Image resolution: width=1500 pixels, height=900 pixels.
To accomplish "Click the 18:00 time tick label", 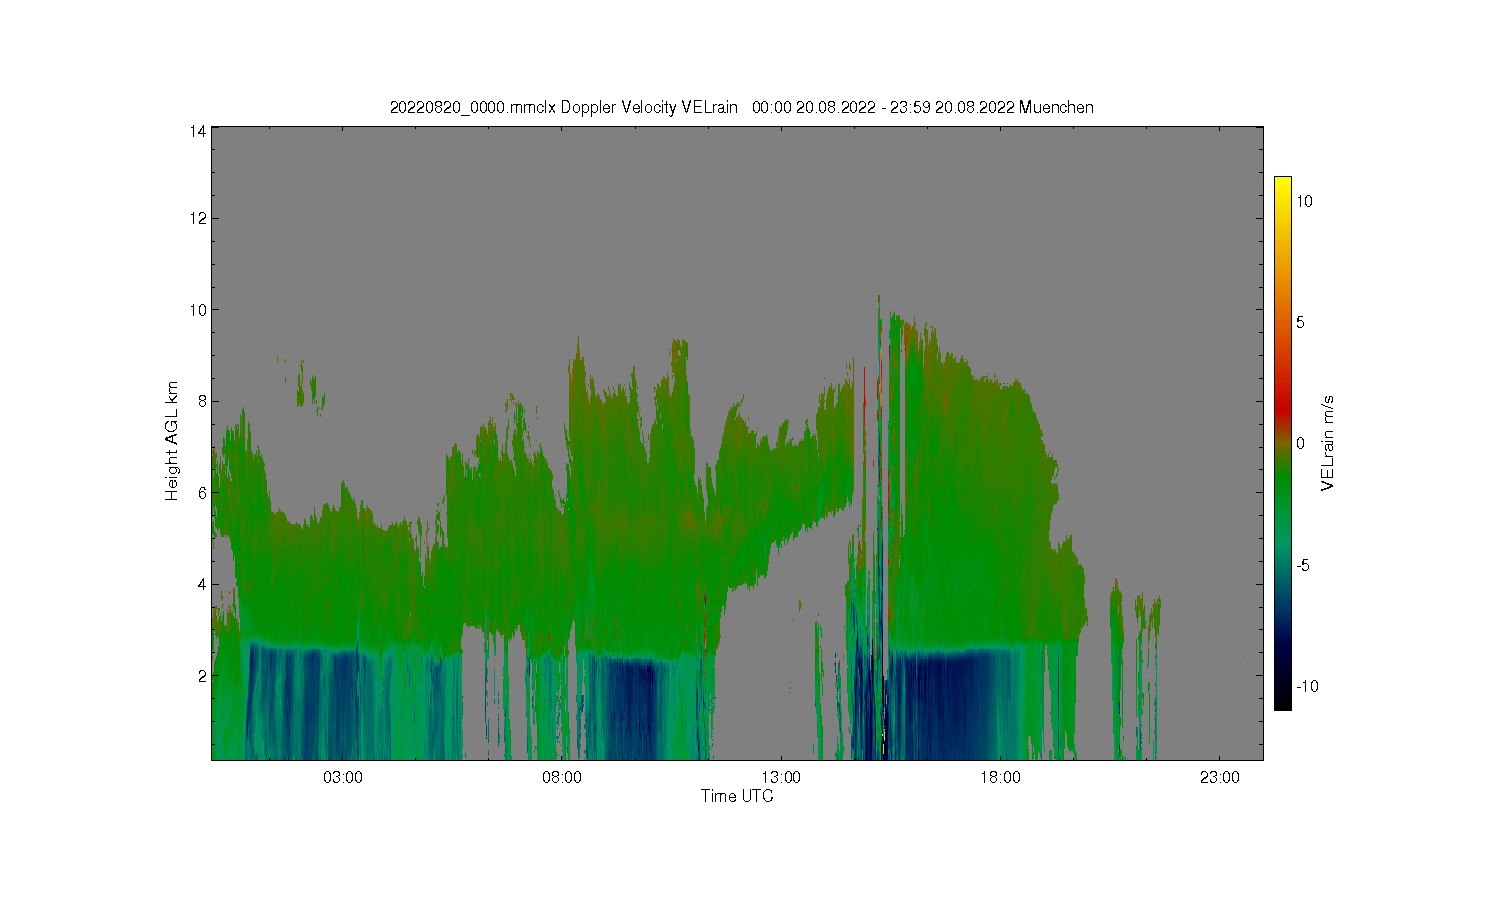I will (1000, 778).
